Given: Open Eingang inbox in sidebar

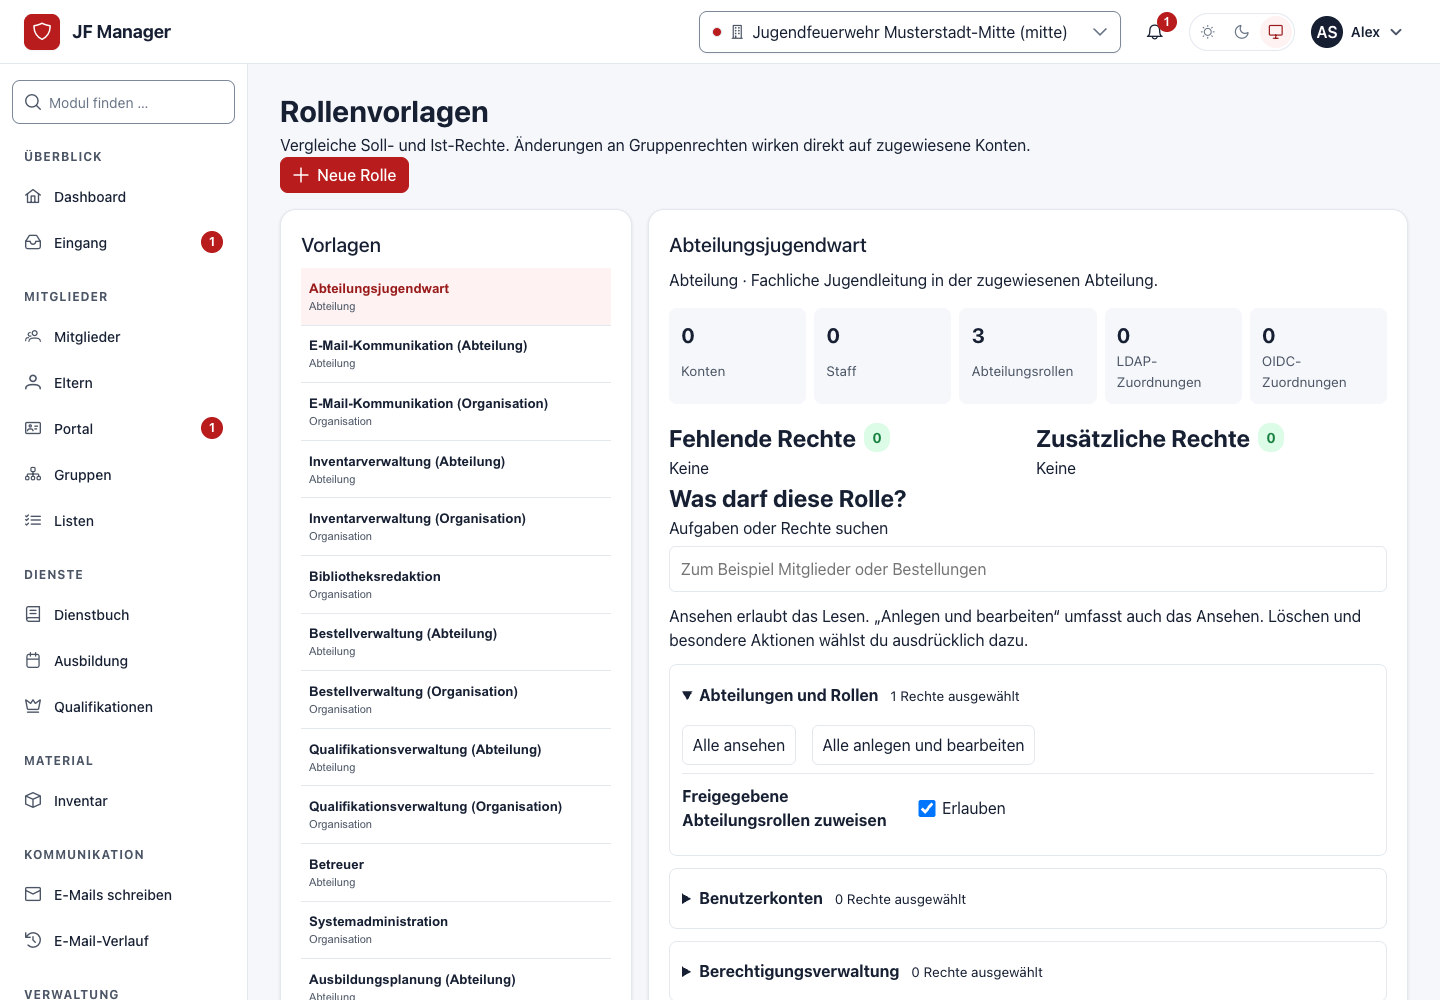Looking at the screenshot, I should click(x=124, y=243).
